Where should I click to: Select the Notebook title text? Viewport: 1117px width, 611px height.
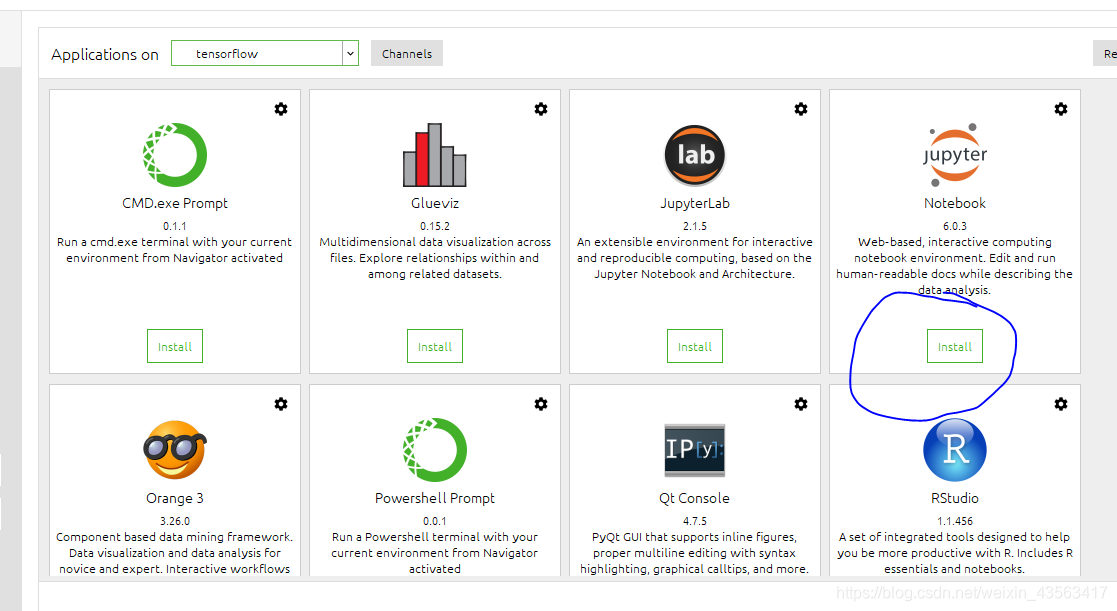pyautogui.click(x=955, y=204)
